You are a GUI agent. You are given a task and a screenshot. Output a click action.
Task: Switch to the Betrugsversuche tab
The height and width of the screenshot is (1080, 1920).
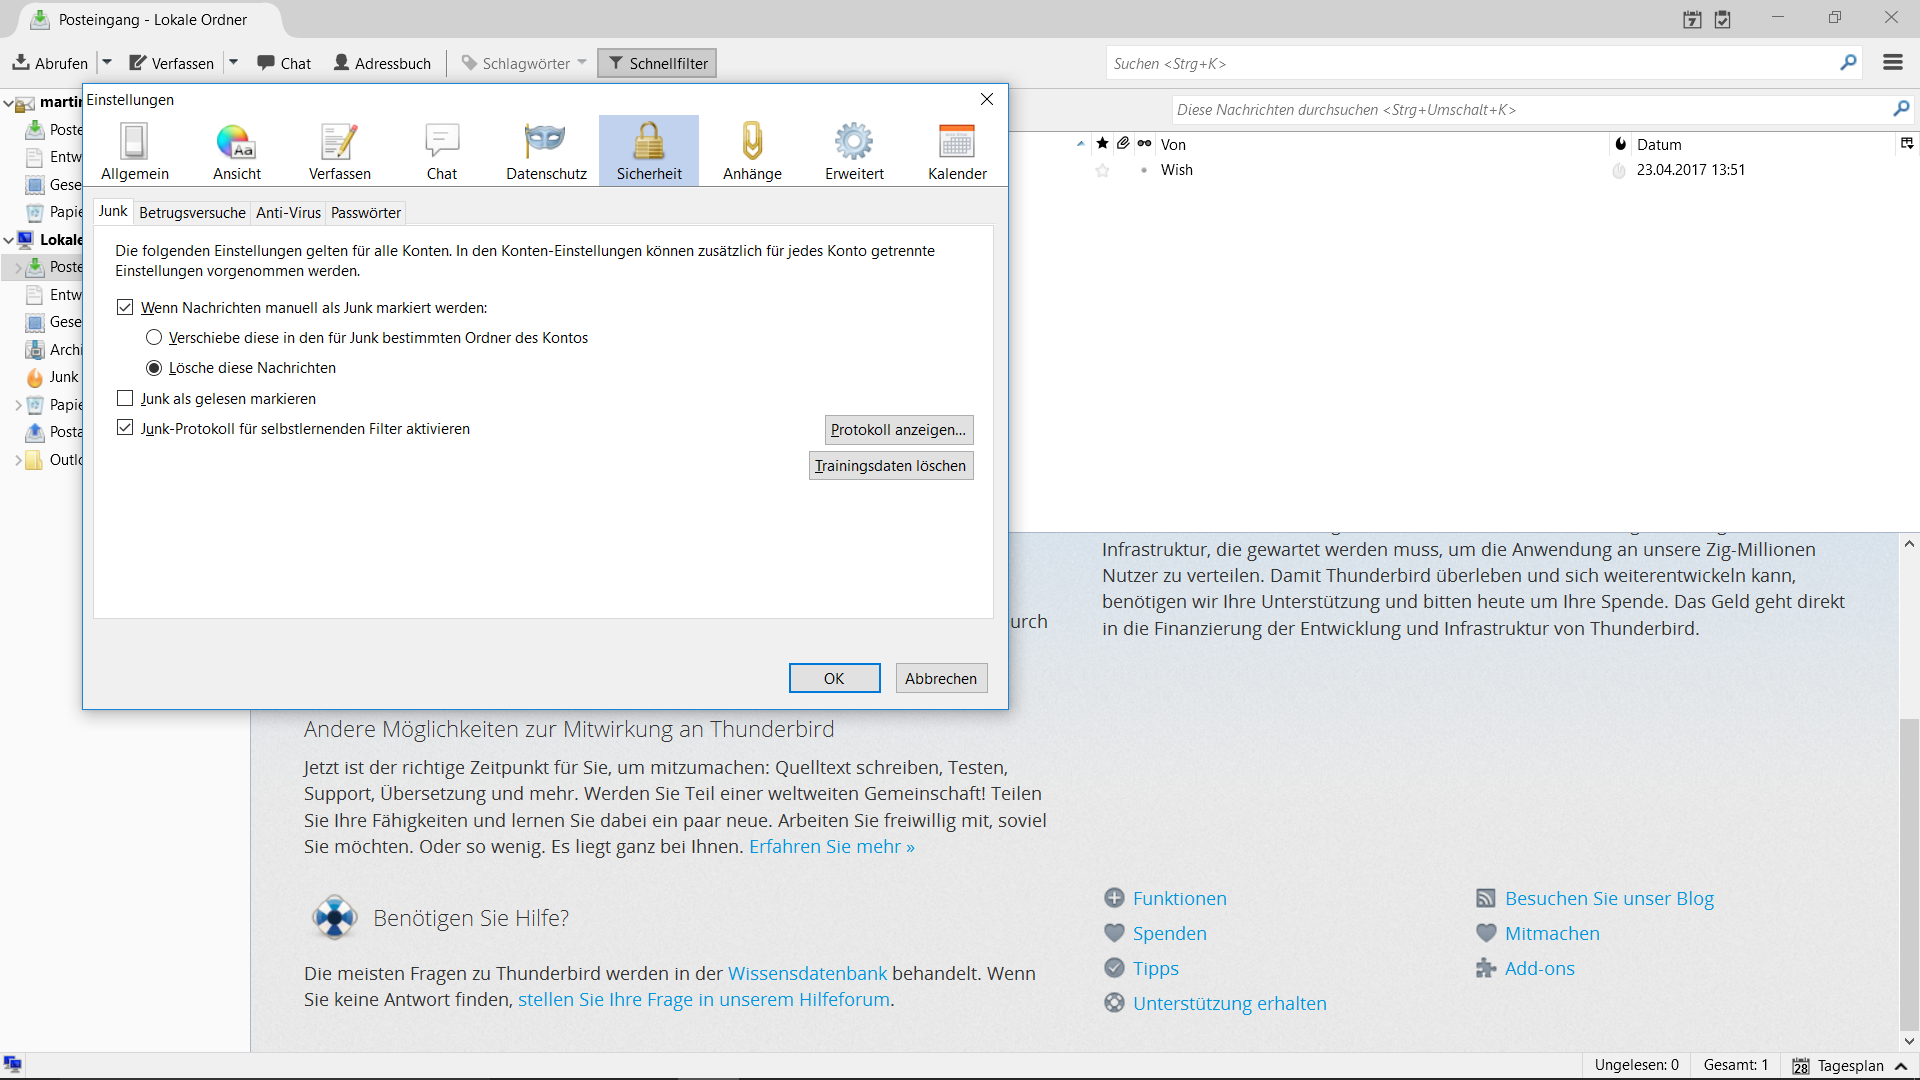click(x=192, y=213)
